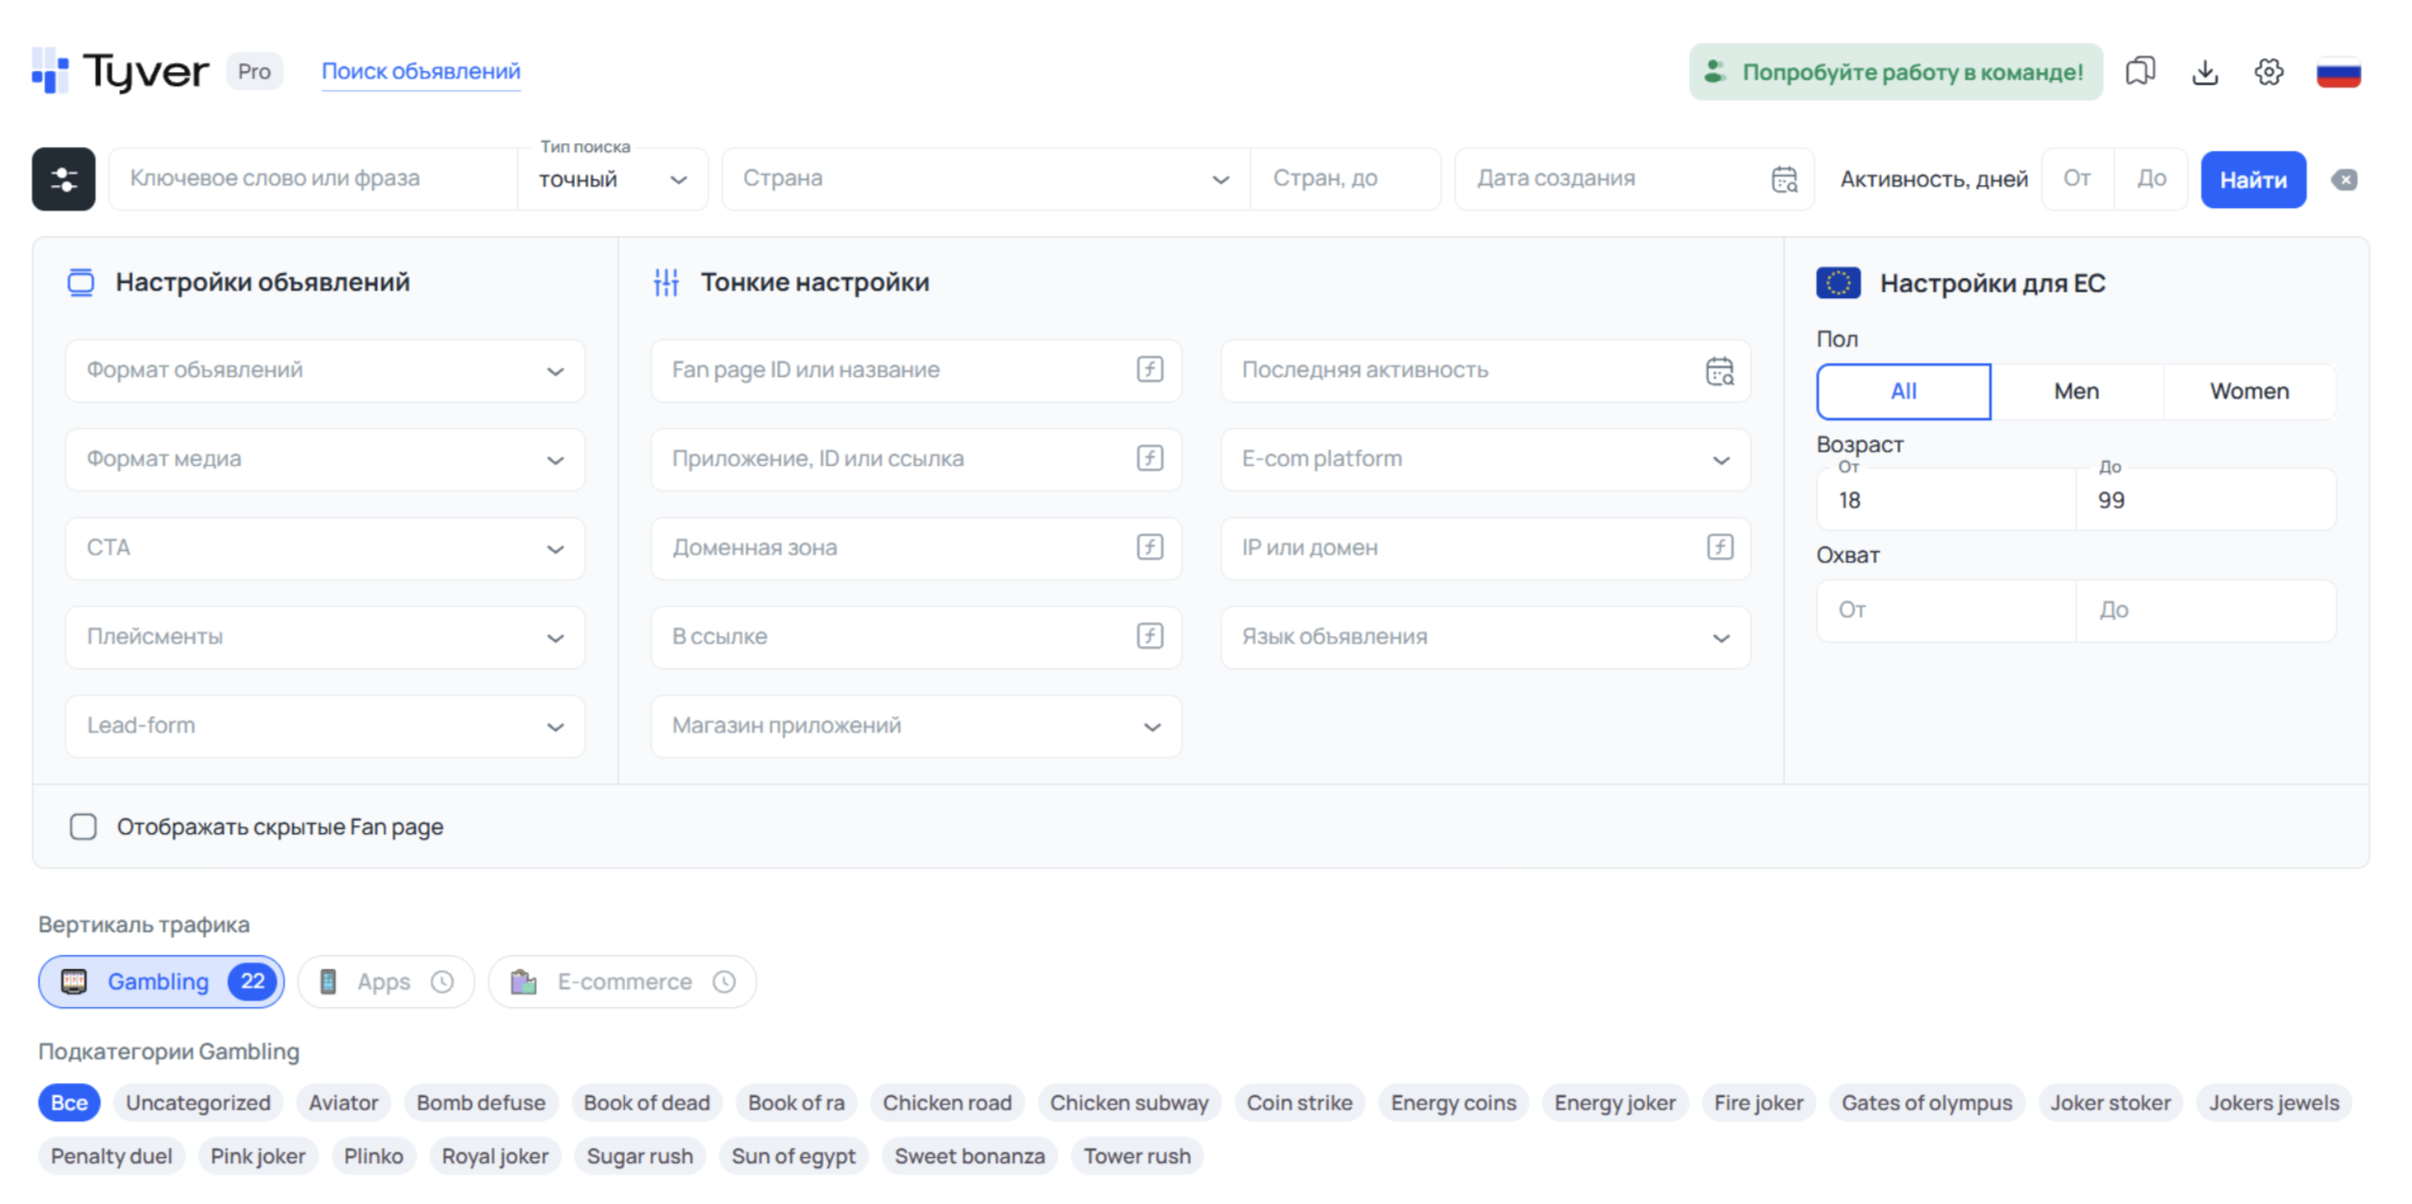Open the saved bookmarks icon
The image size is (2412, 1204).
(x=2140, y=71)
